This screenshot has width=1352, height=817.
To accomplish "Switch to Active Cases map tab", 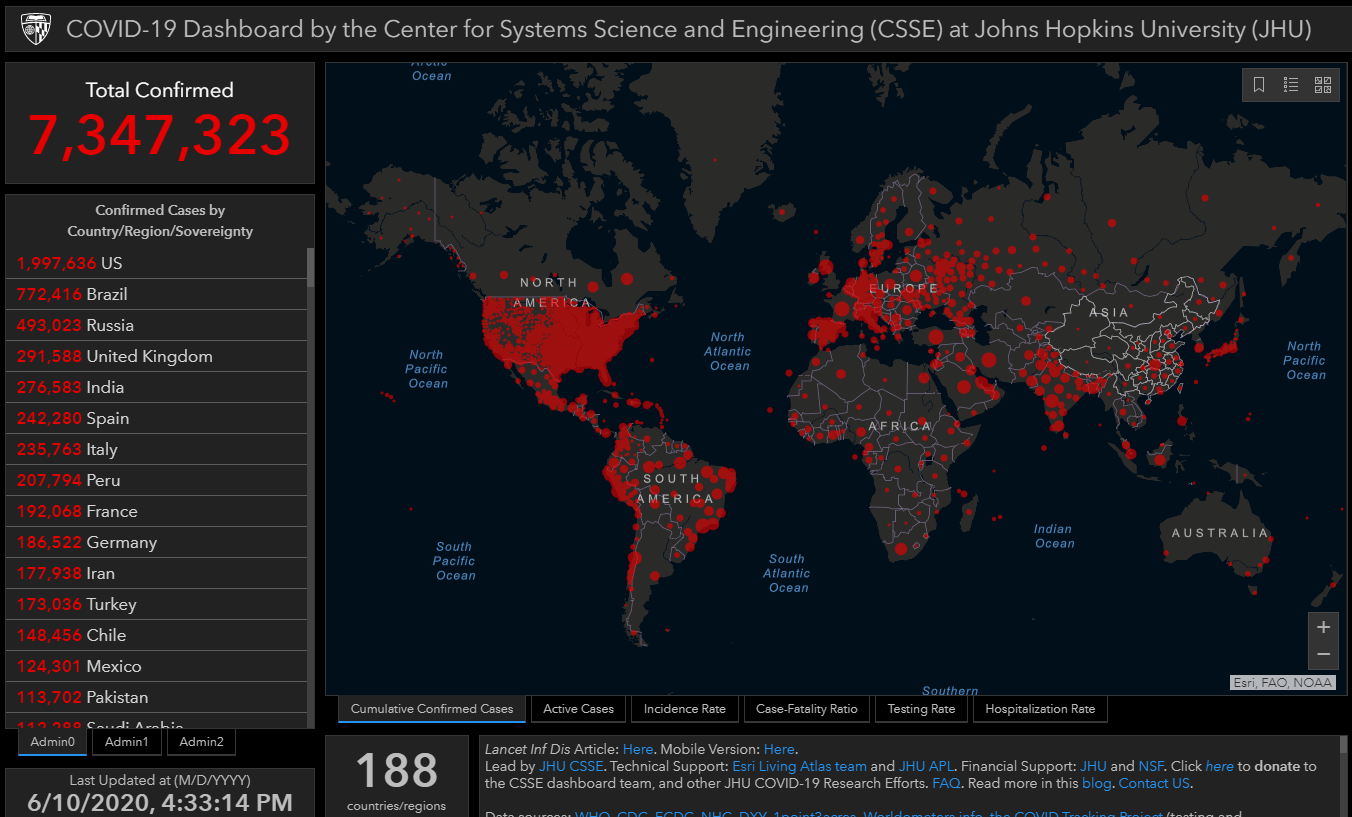I will (578, 709).
